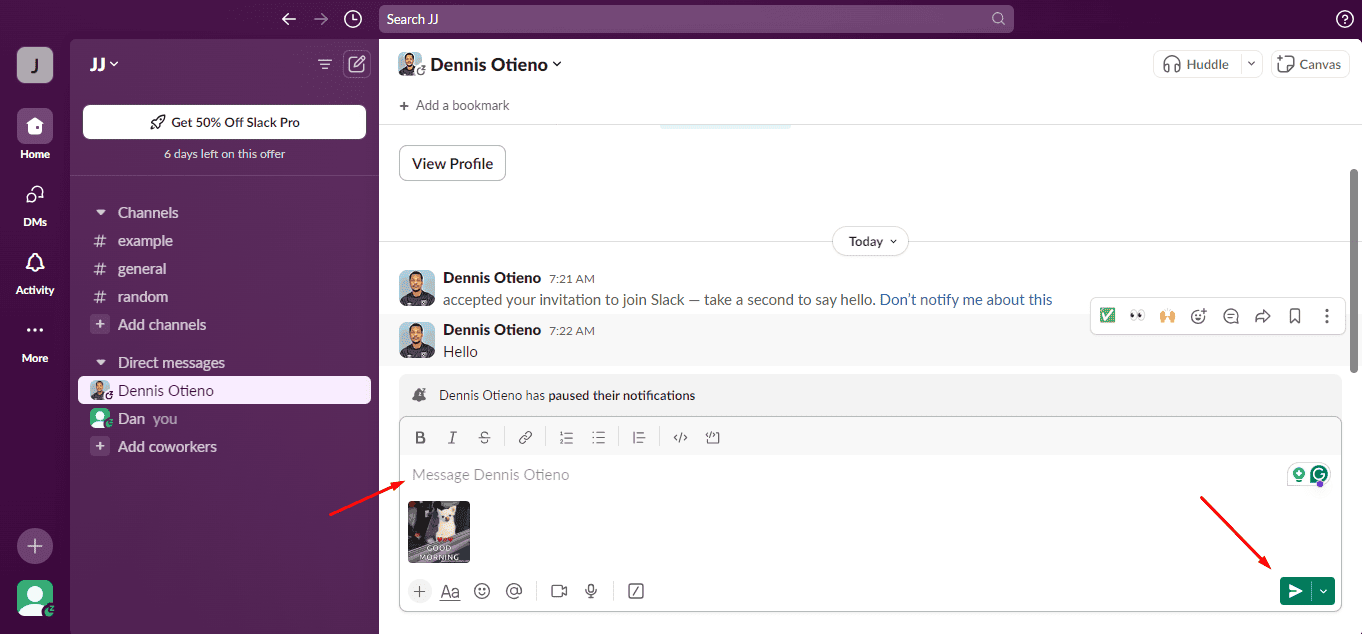The height and width of the screenshot is (634, 1362).
Task: Click the Search JJ field
Action: [x=696, y=19]
